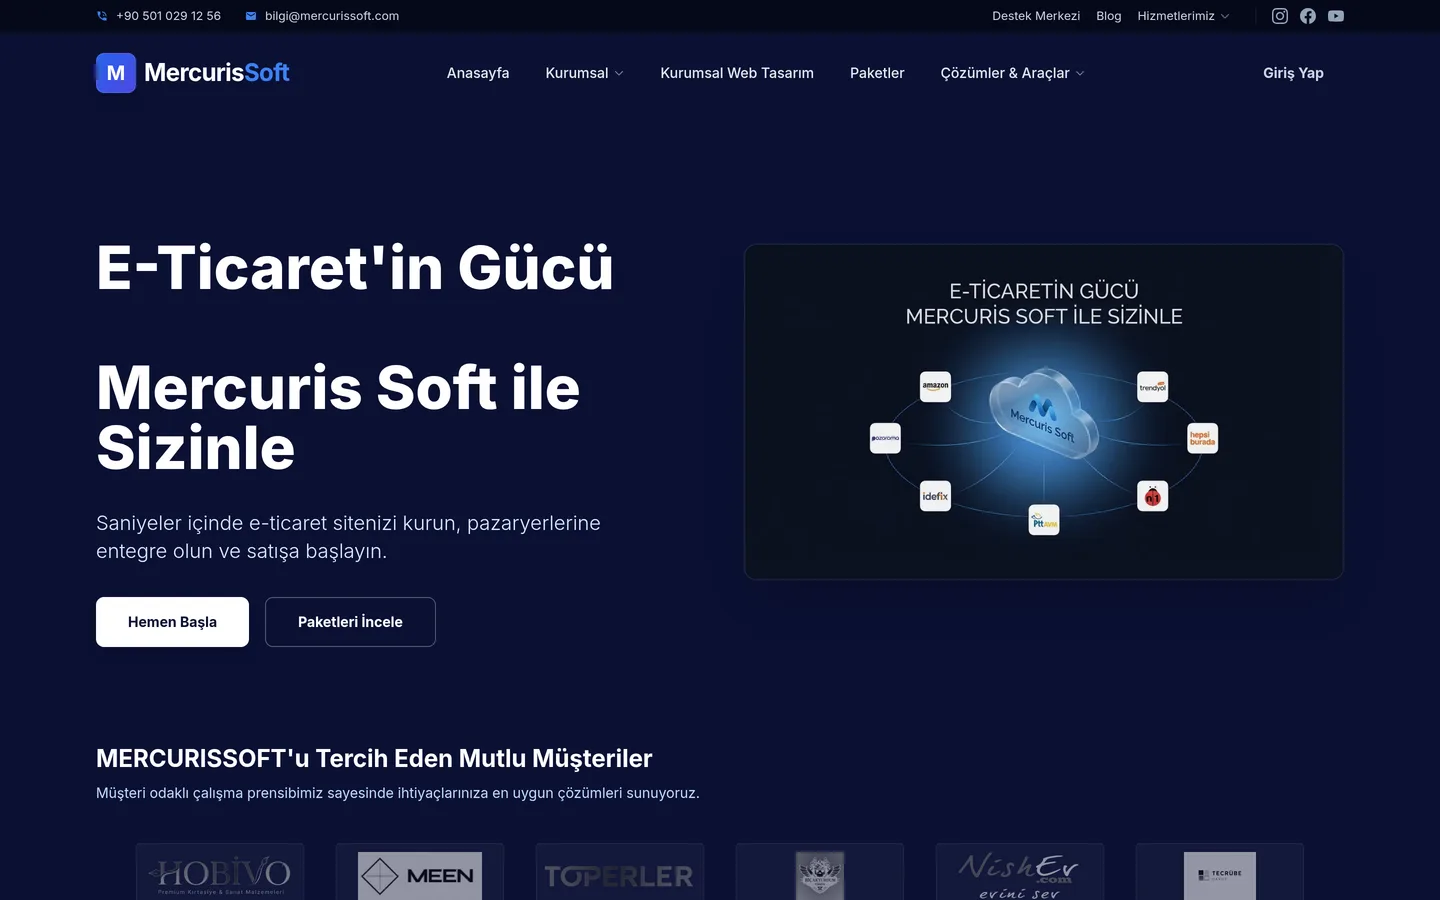
Task: Go to Anasayfa
Action: 478,73
